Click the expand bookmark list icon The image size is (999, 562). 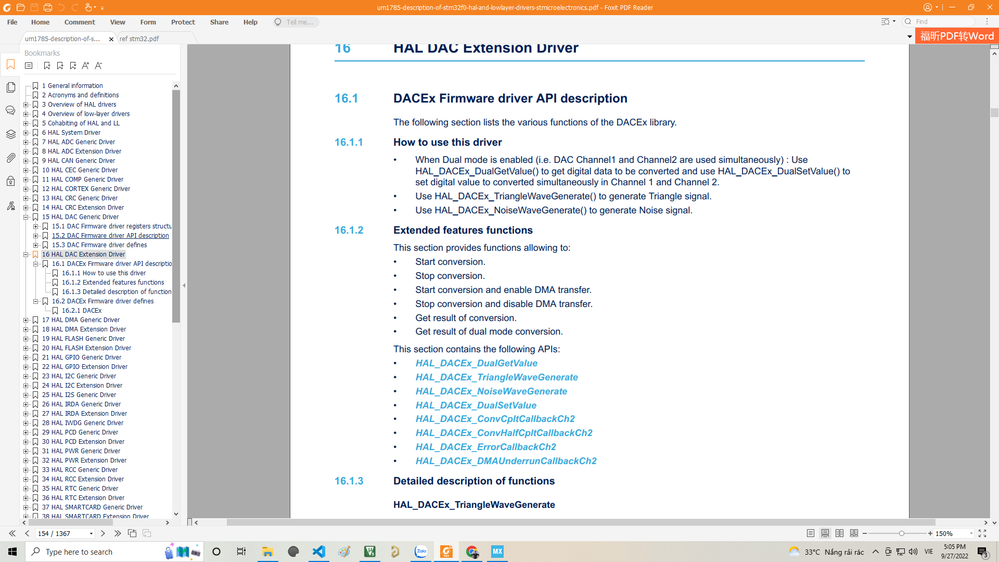[29, 66]
